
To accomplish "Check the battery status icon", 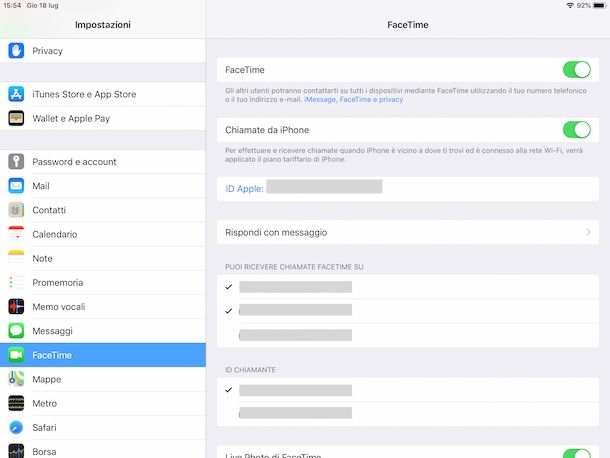I will [600, 5].
